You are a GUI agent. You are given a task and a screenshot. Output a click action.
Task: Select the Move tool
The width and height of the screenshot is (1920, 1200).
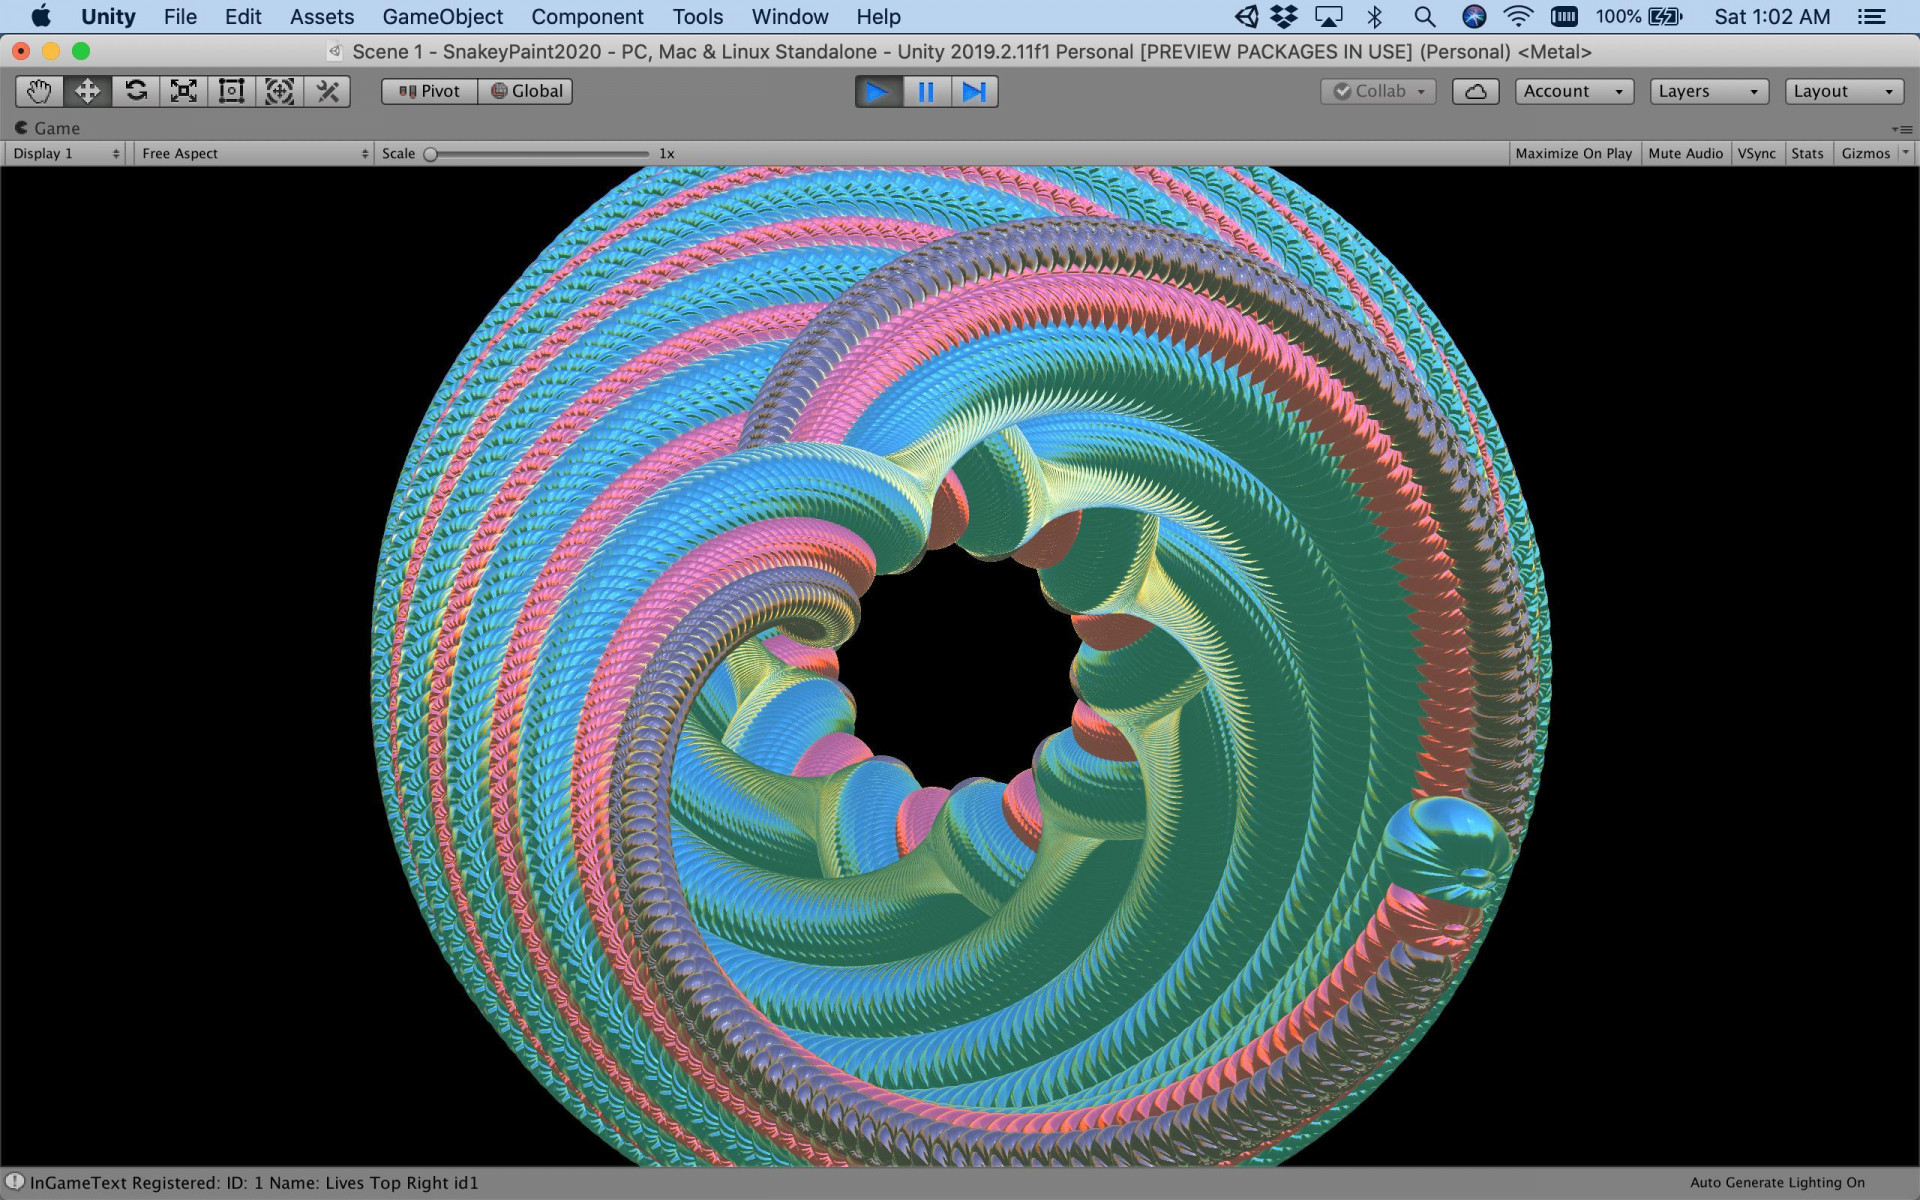click(x=87, y=91)
